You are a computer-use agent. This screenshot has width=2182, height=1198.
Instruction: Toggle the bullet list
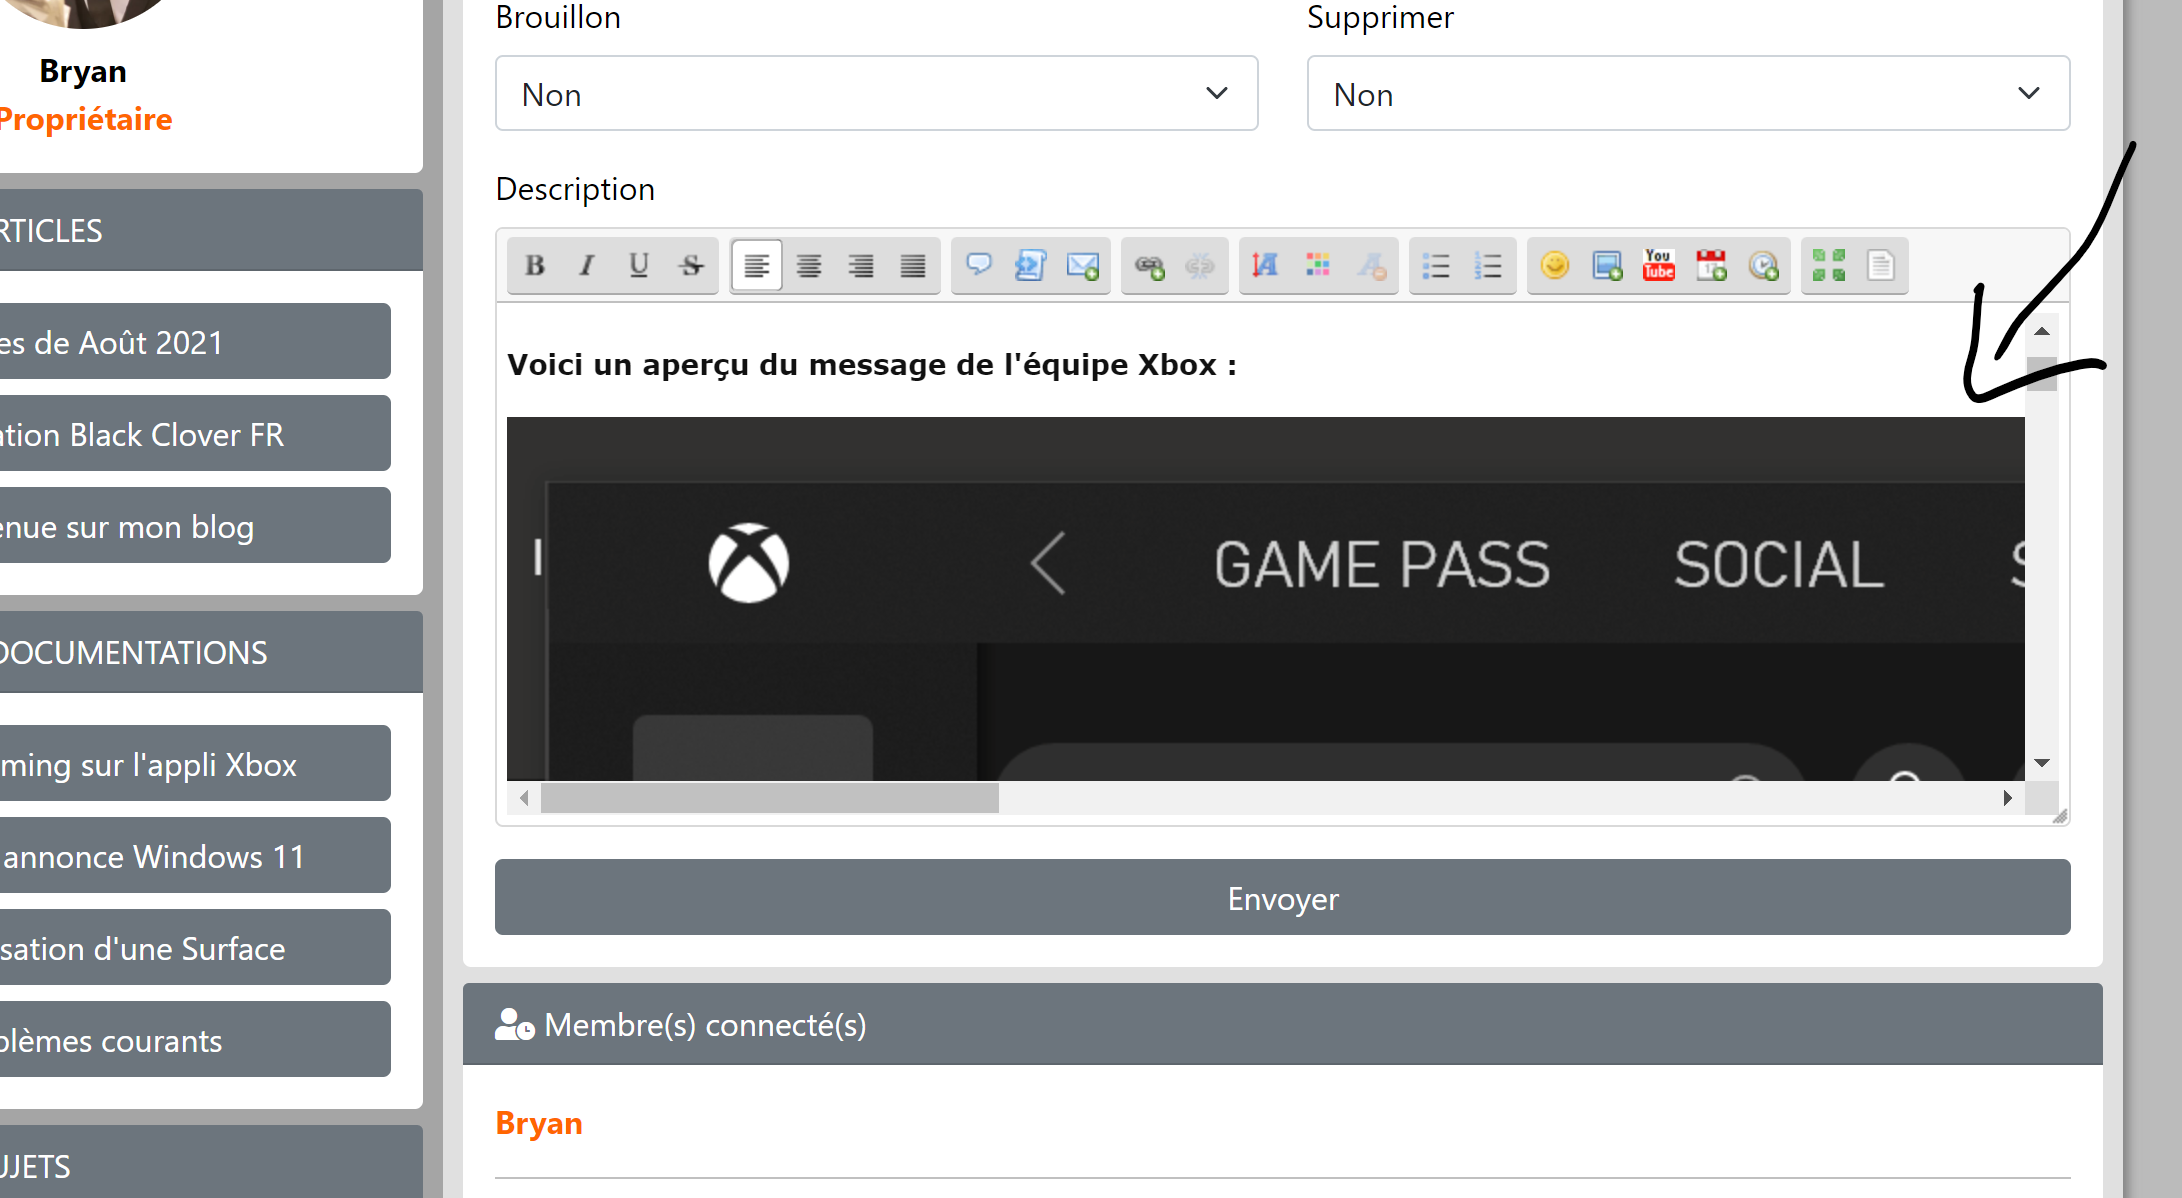coord(1436,266)
